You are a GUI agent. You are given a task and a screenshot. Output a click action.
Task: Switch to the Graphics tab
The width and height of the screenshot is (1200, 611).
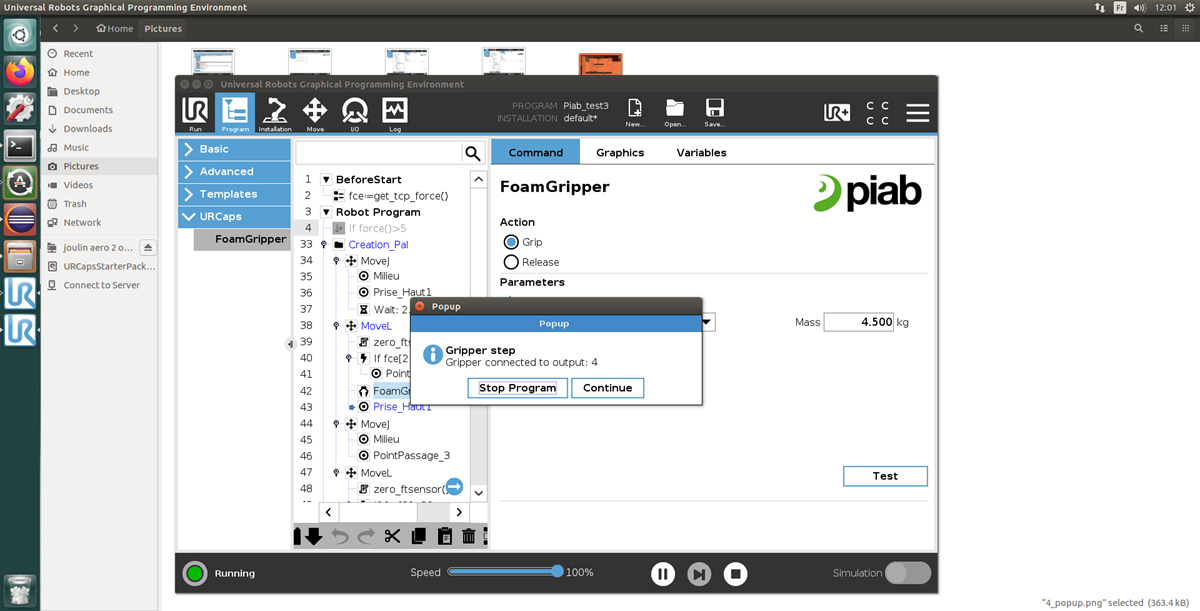[620, 152]
